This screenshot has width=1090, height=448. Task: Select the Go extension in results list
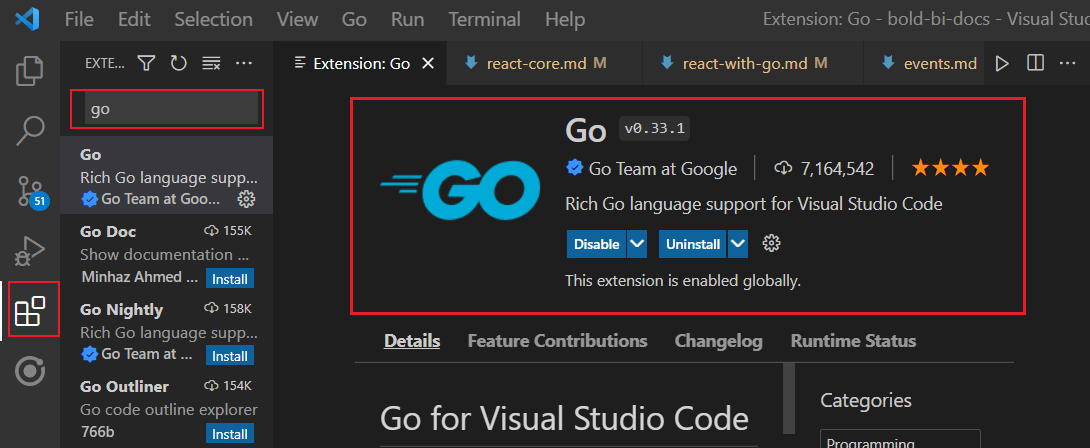pos(167,175)
